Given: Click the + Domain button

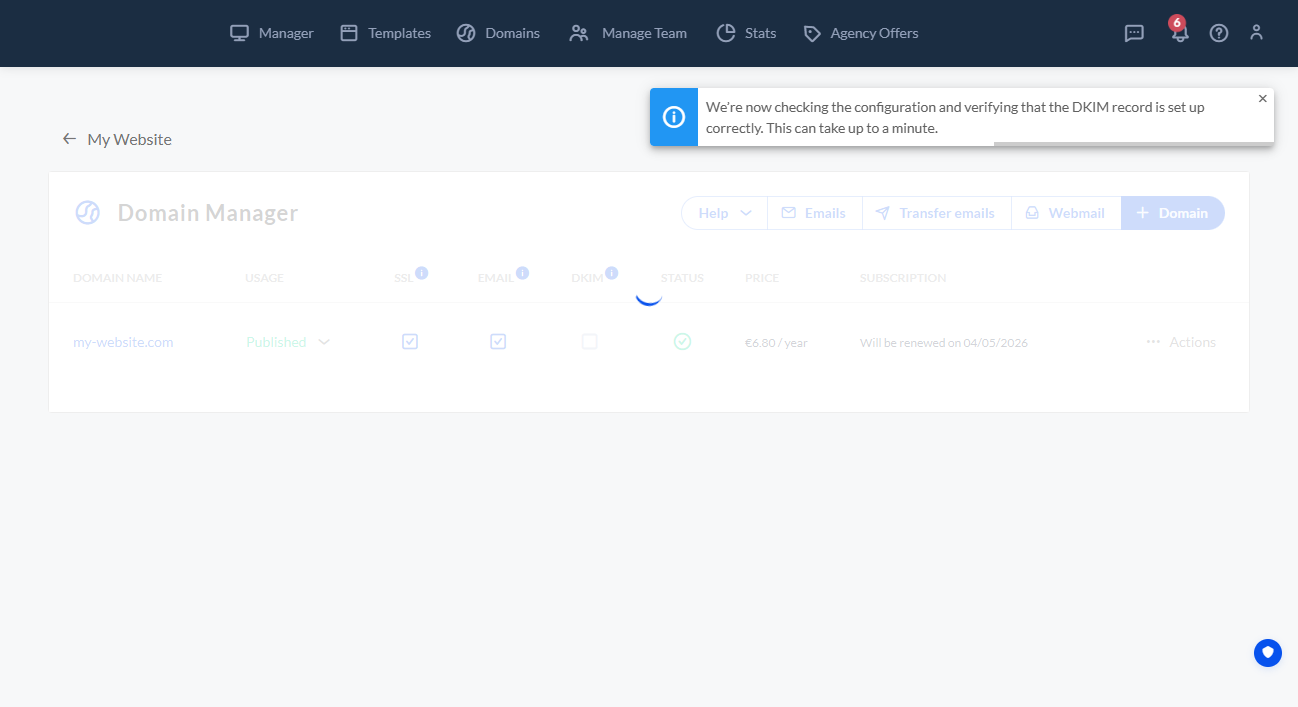Looking at the screenshot, I should click(x=1172, y=212).
